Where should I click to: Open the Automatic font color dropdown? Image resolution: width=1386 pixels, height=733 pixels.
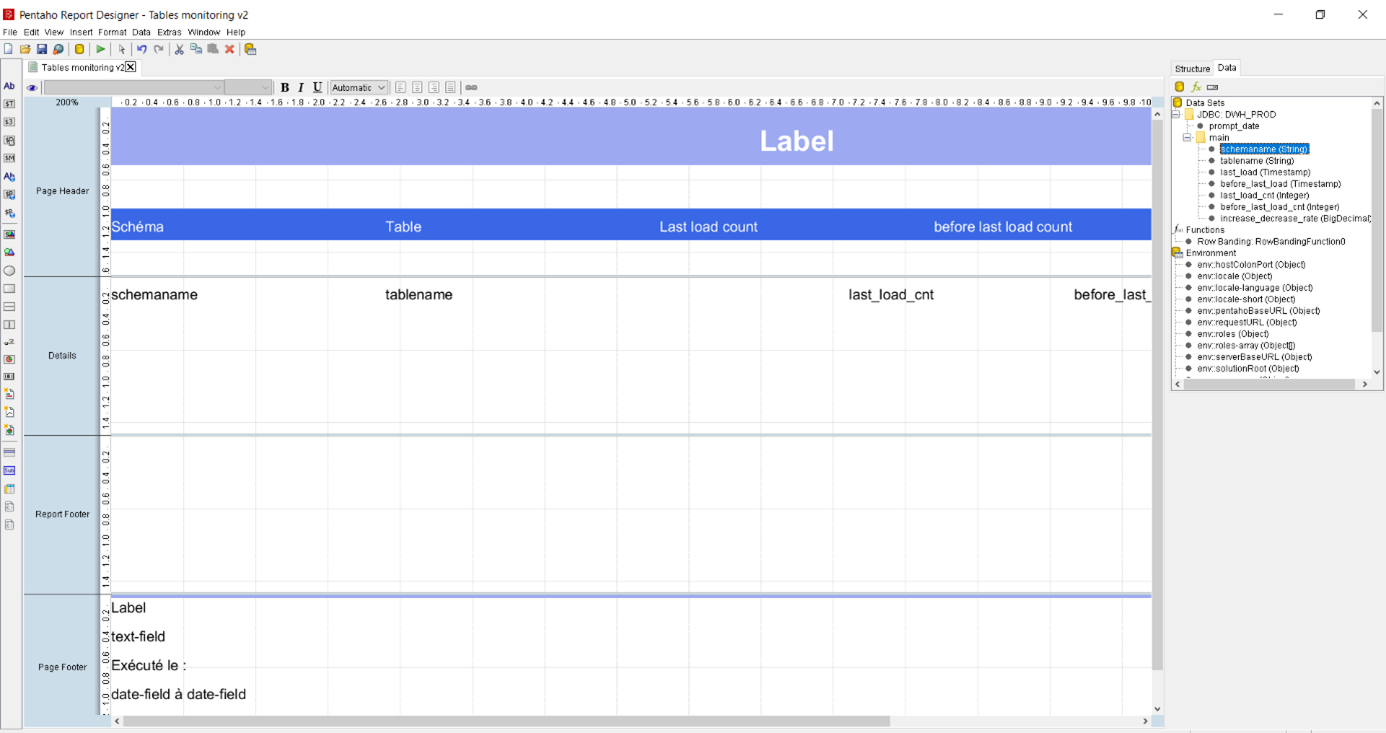click(358, 87)
